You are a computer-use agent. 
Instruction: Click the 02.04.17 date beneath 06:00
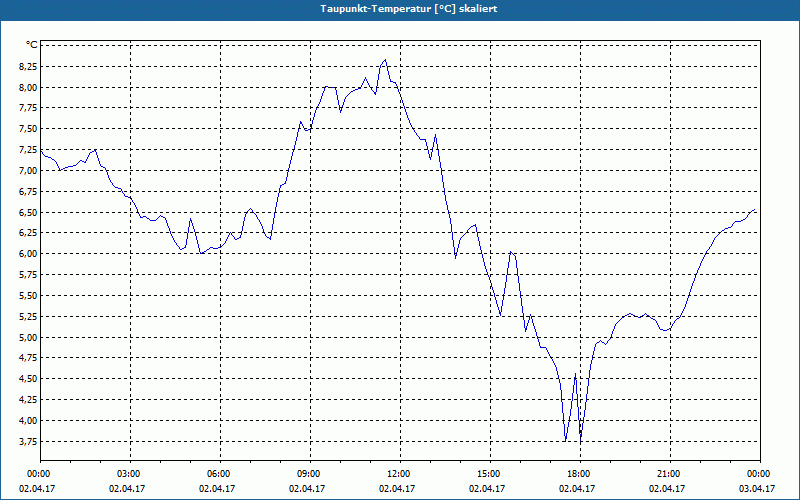coord(217,488)
